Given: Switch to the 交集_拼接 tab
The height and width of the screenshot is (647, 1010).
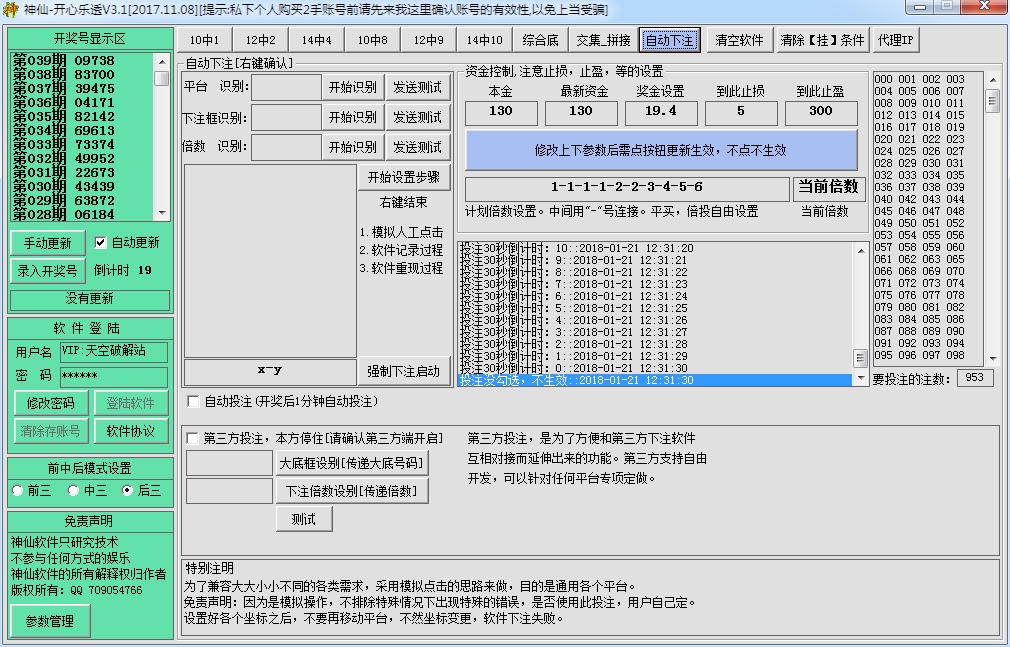Looking at the screenshot, I should (601, 41).
